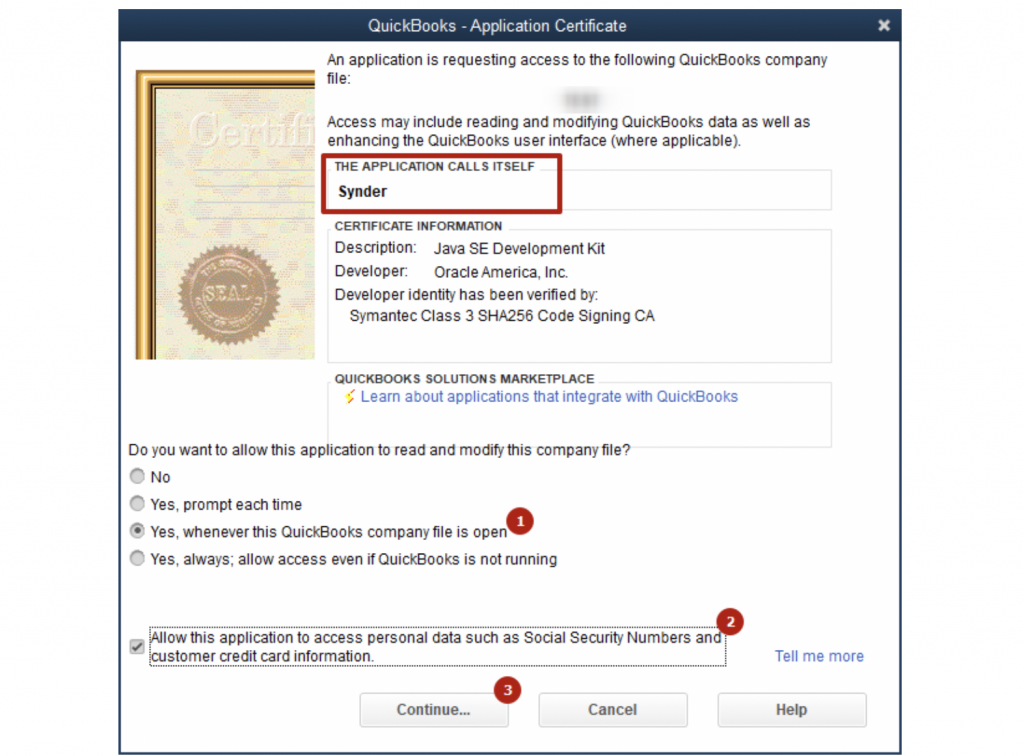
Task: Click the Continue... button
Action: [434, 710]
